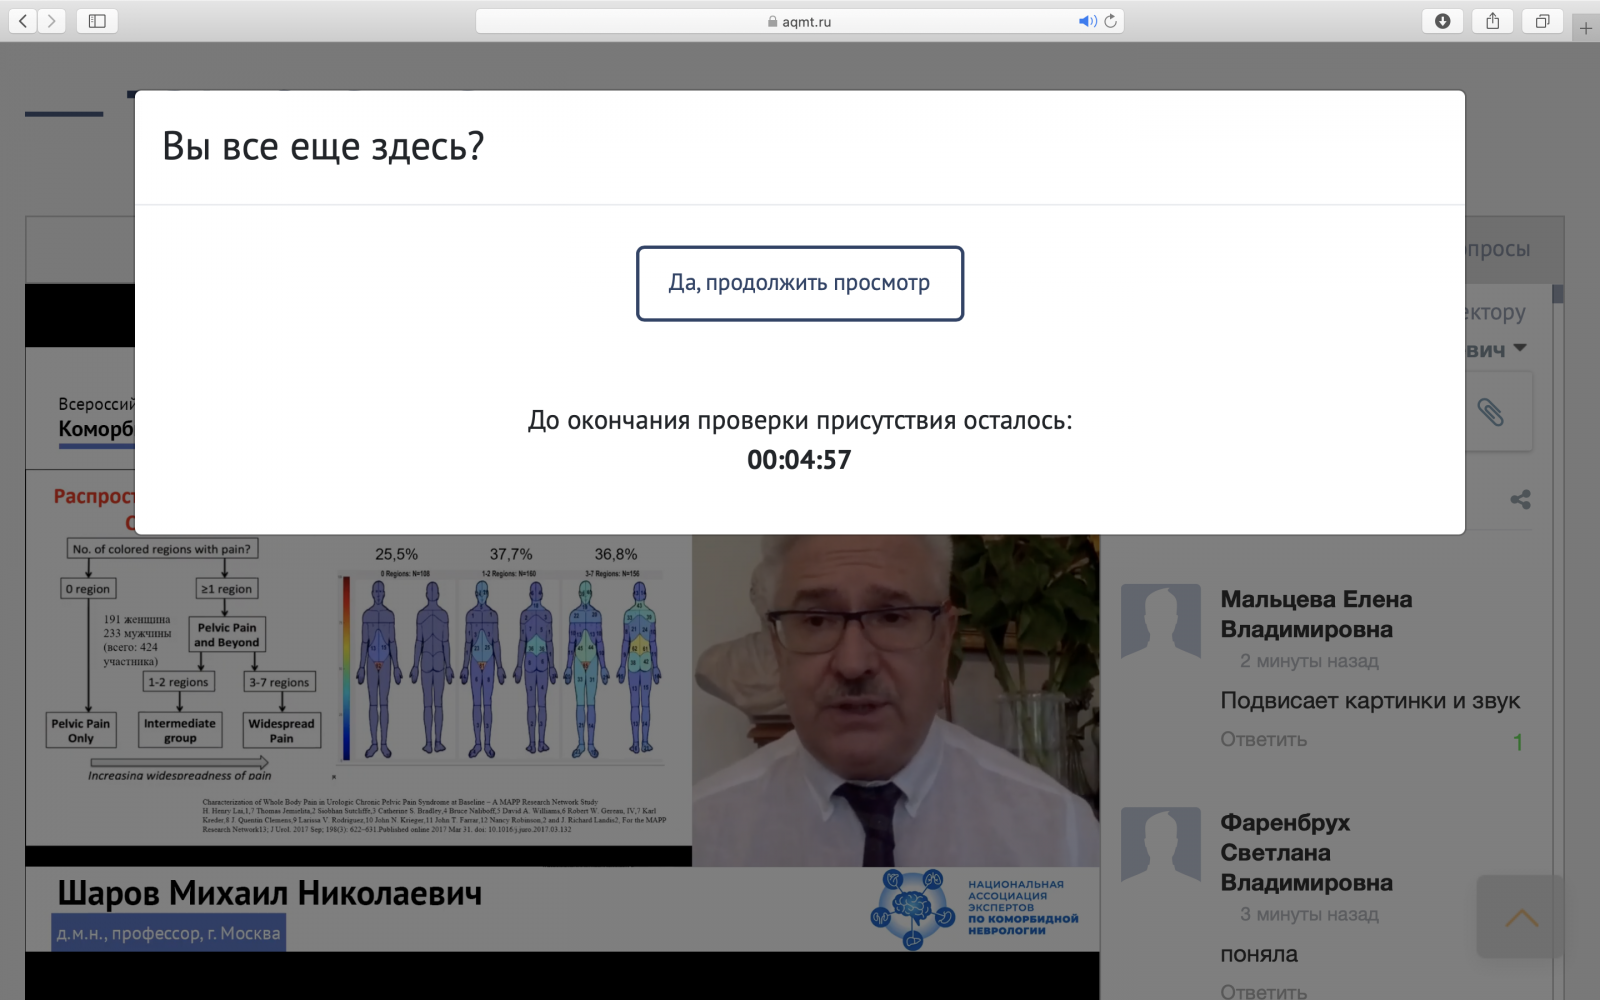The image size is (1600, 1000).
Task: Show all tabs overview button
Action: [x=1543, y=21]
